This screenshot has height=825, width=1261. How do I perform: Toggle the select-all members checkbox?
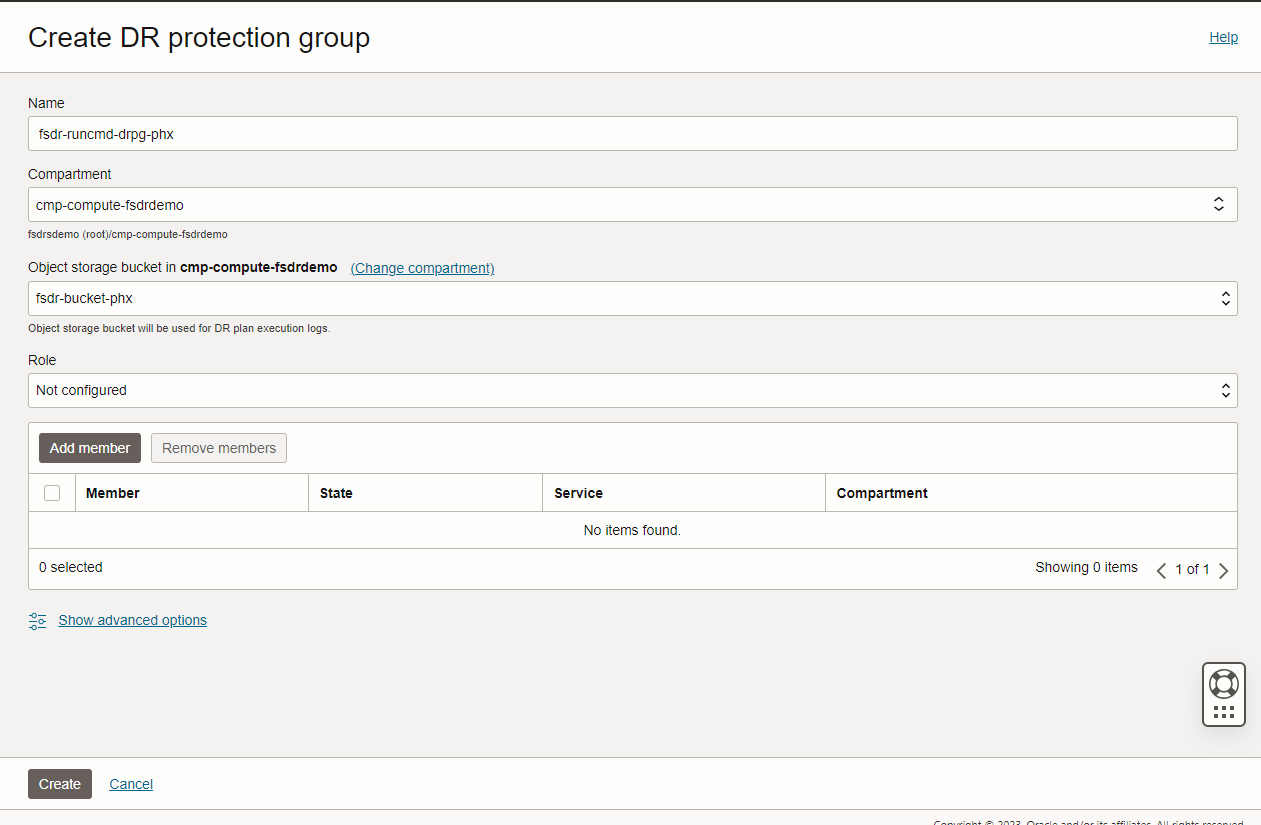52,493
